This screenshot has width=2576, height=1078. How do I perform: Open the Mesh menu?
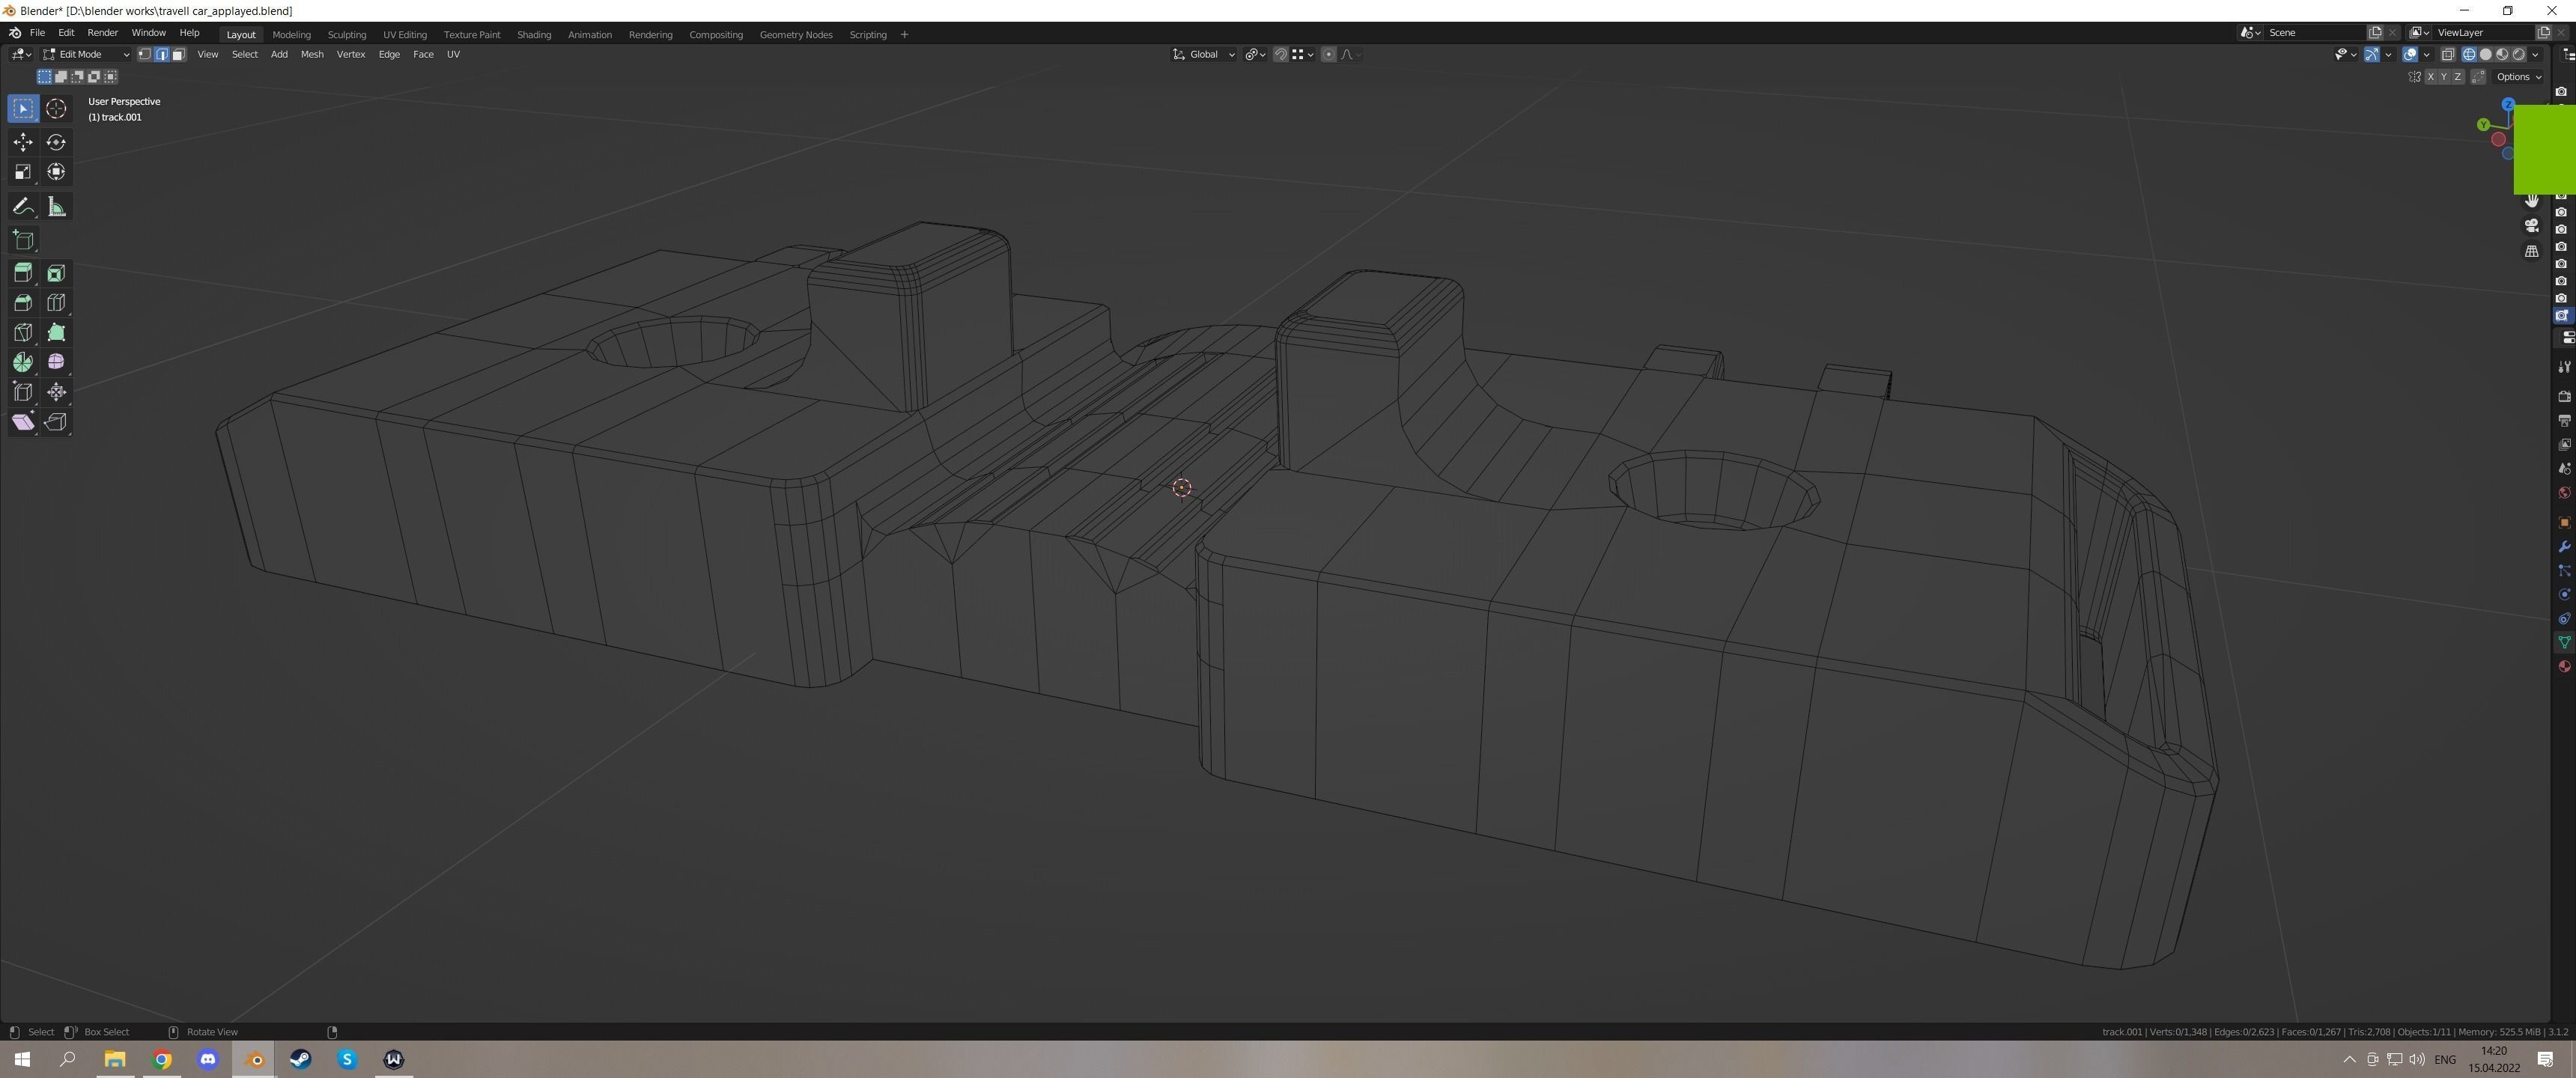312,55
